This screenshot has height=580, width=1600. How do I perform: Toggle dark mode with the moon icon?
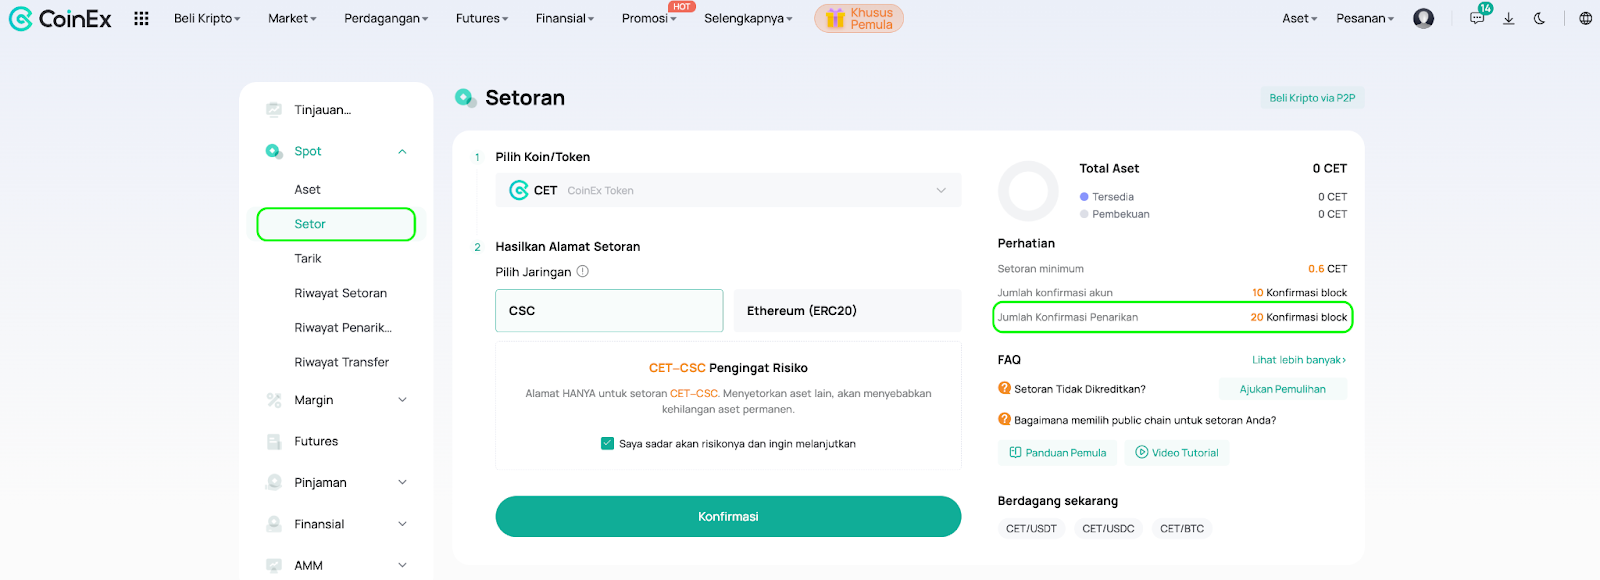1539,18
